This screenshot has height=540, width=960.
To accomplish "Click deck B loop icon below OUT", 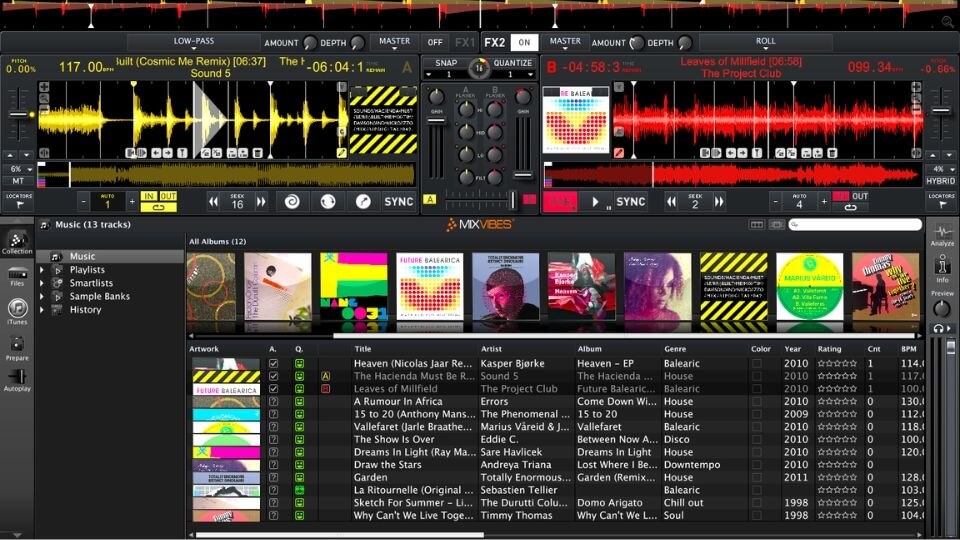I will click(850, 208).
